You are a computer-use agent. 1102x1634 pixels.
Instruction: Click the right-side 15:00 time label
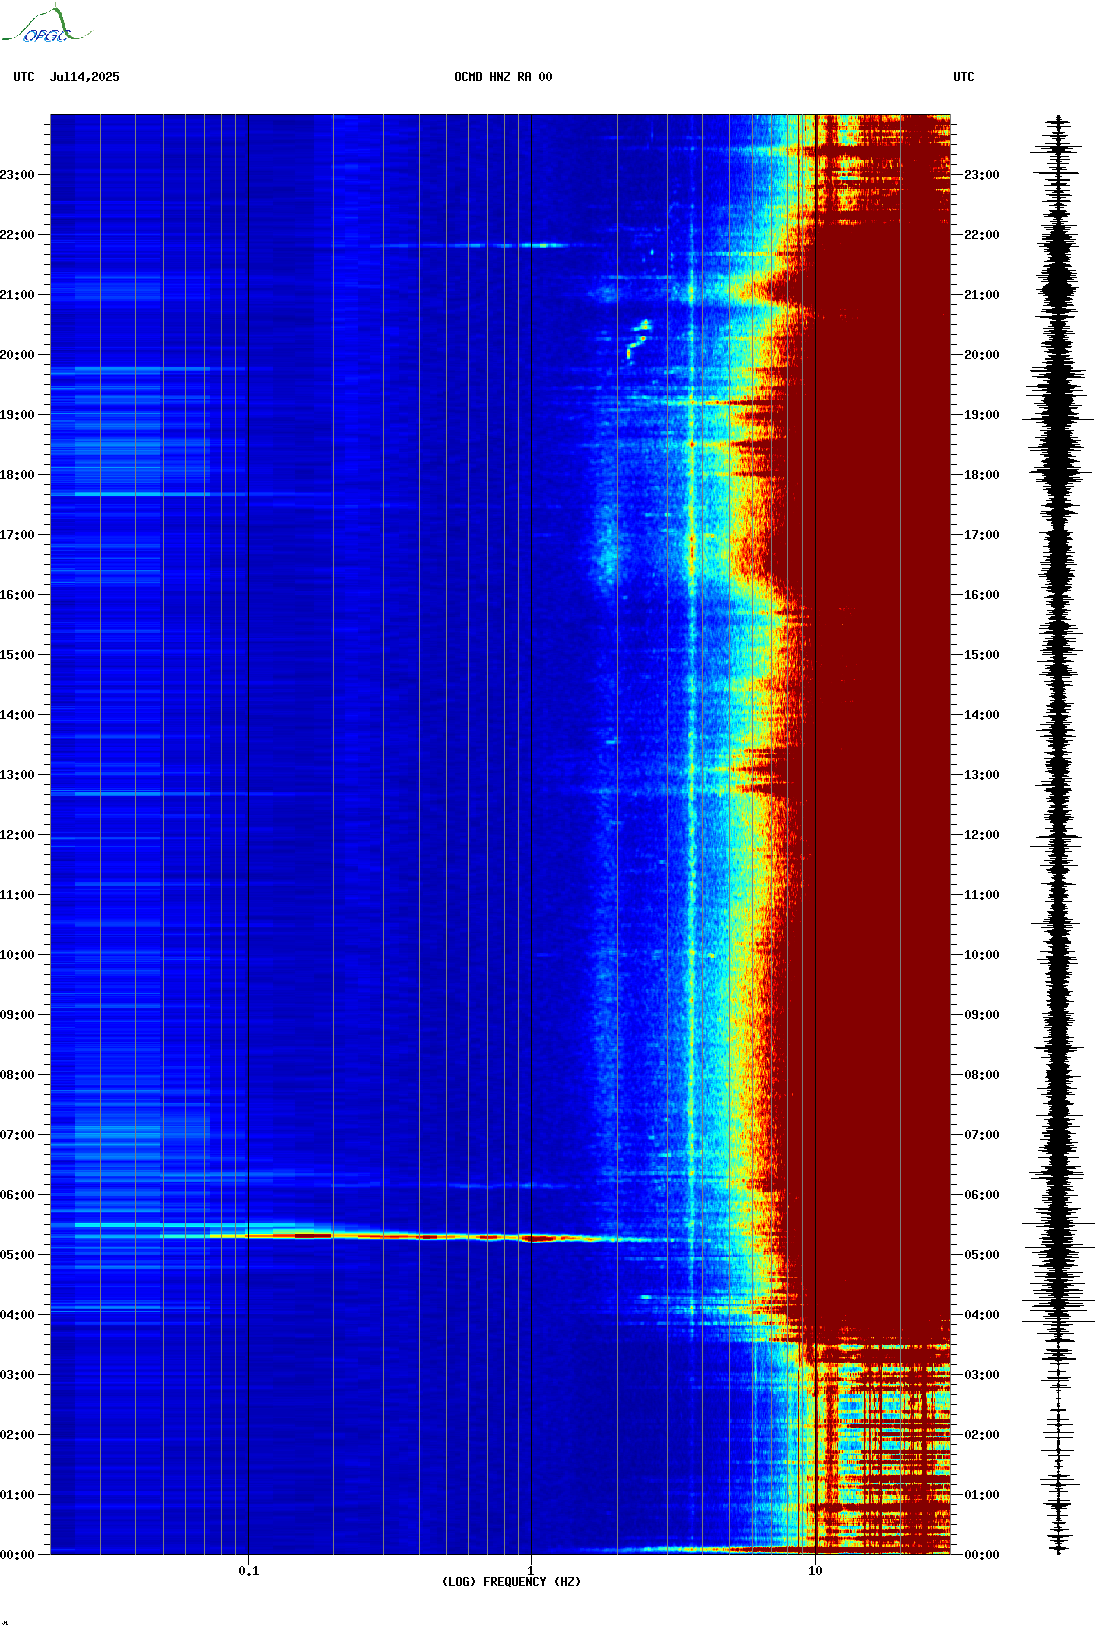tap(982, 655)
